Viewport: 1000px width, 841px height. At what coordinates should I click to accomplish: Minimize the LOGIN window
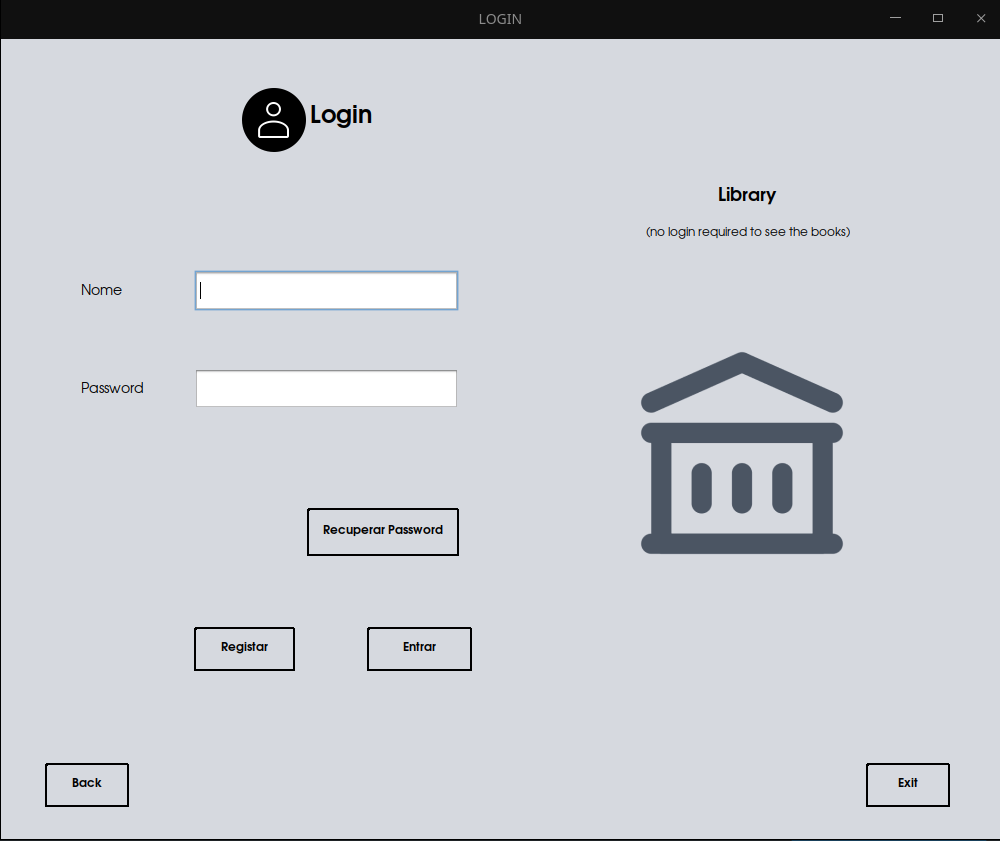coord(896,18)
